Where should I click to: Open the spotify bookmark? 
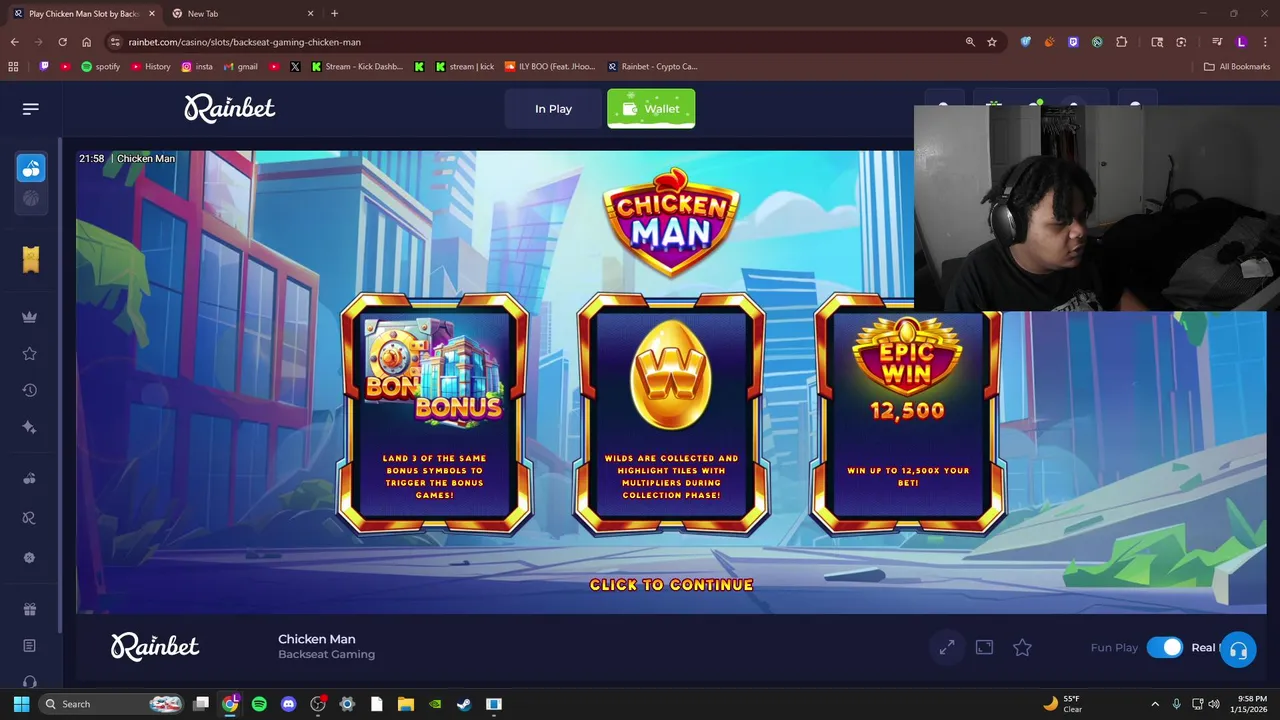(x=100, y=67)
